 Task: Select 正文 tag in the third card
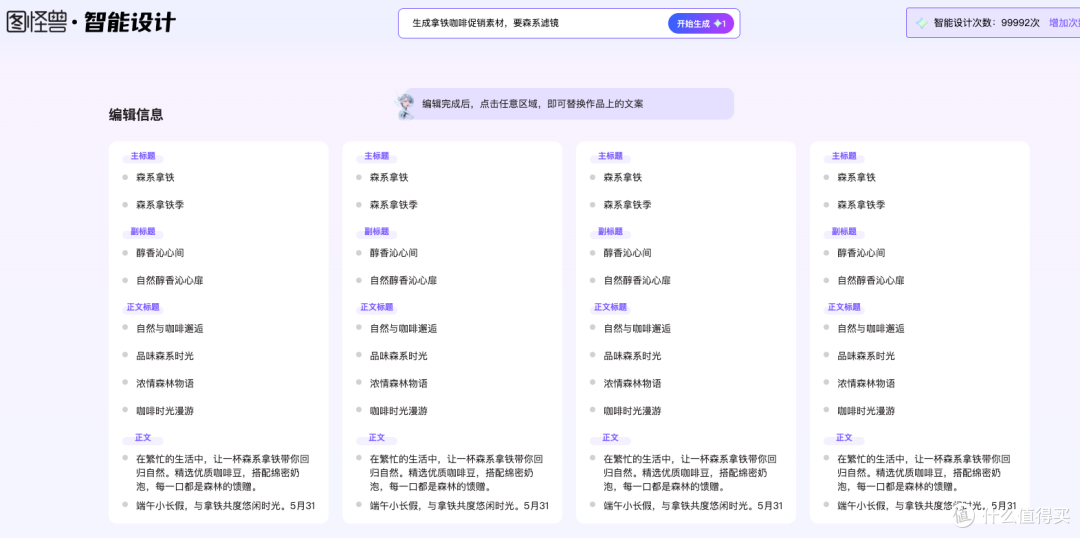[x=610, y=438]
